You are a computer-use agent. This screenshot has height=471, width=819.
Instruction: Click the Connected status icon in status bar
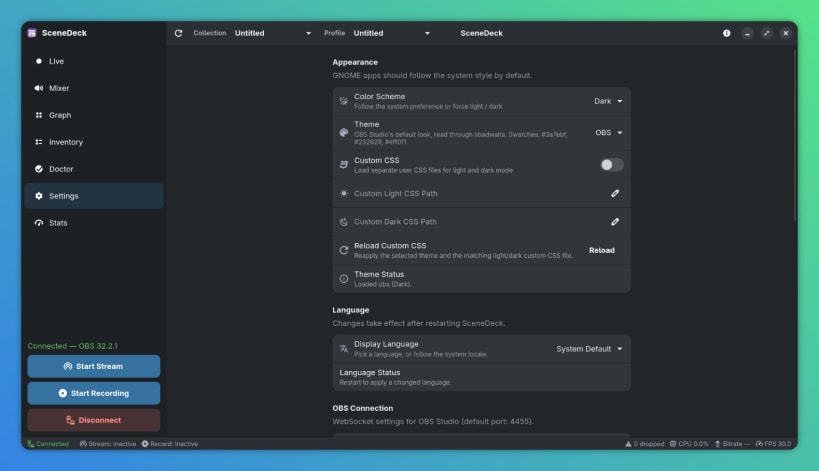tap(31, 444)
